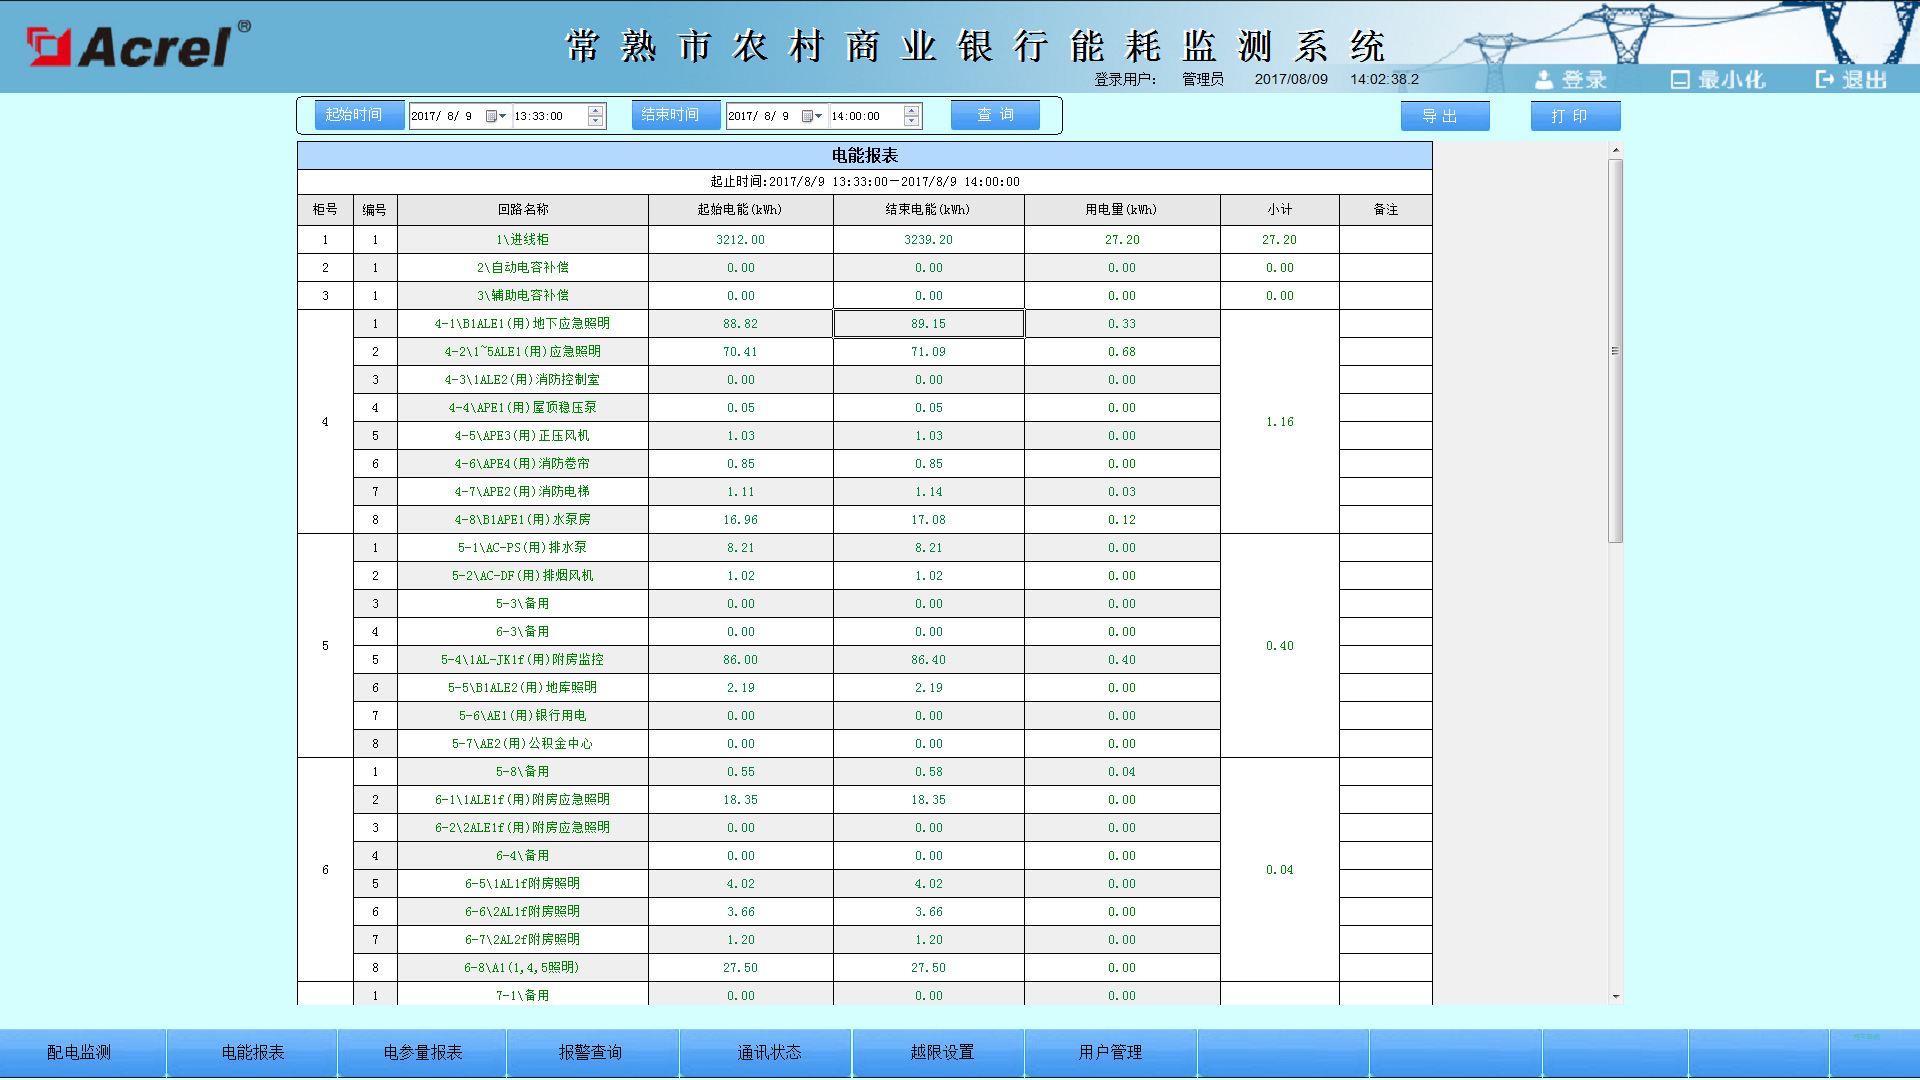The width and height of the screenshot is (1920, 1080).
Task: Click the 登录 login icon
Action: coord(1545,80)
